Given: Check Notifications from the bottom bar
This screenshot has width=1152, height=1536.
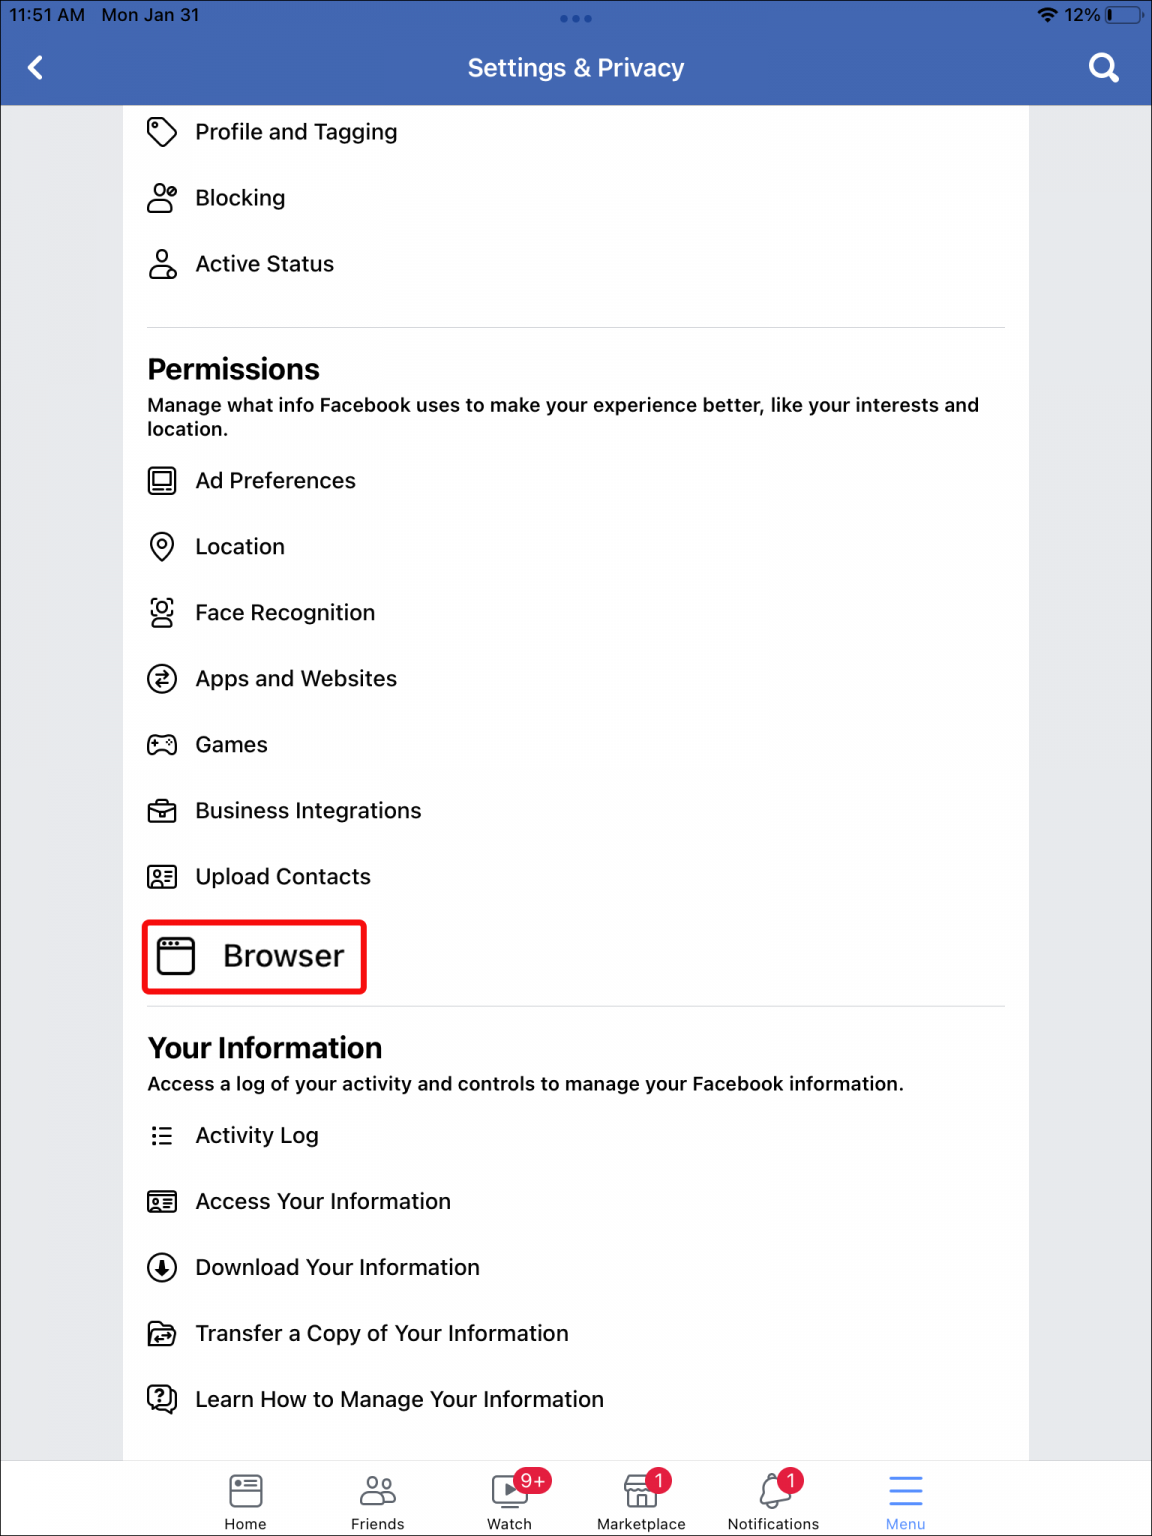Looking at the screenshot, I should click(x=773, y=1497).
